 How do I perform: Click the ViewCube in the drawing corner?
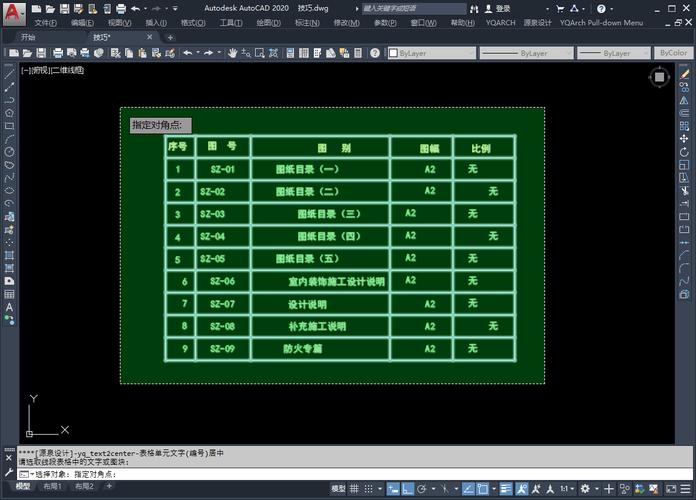(659, 77)
